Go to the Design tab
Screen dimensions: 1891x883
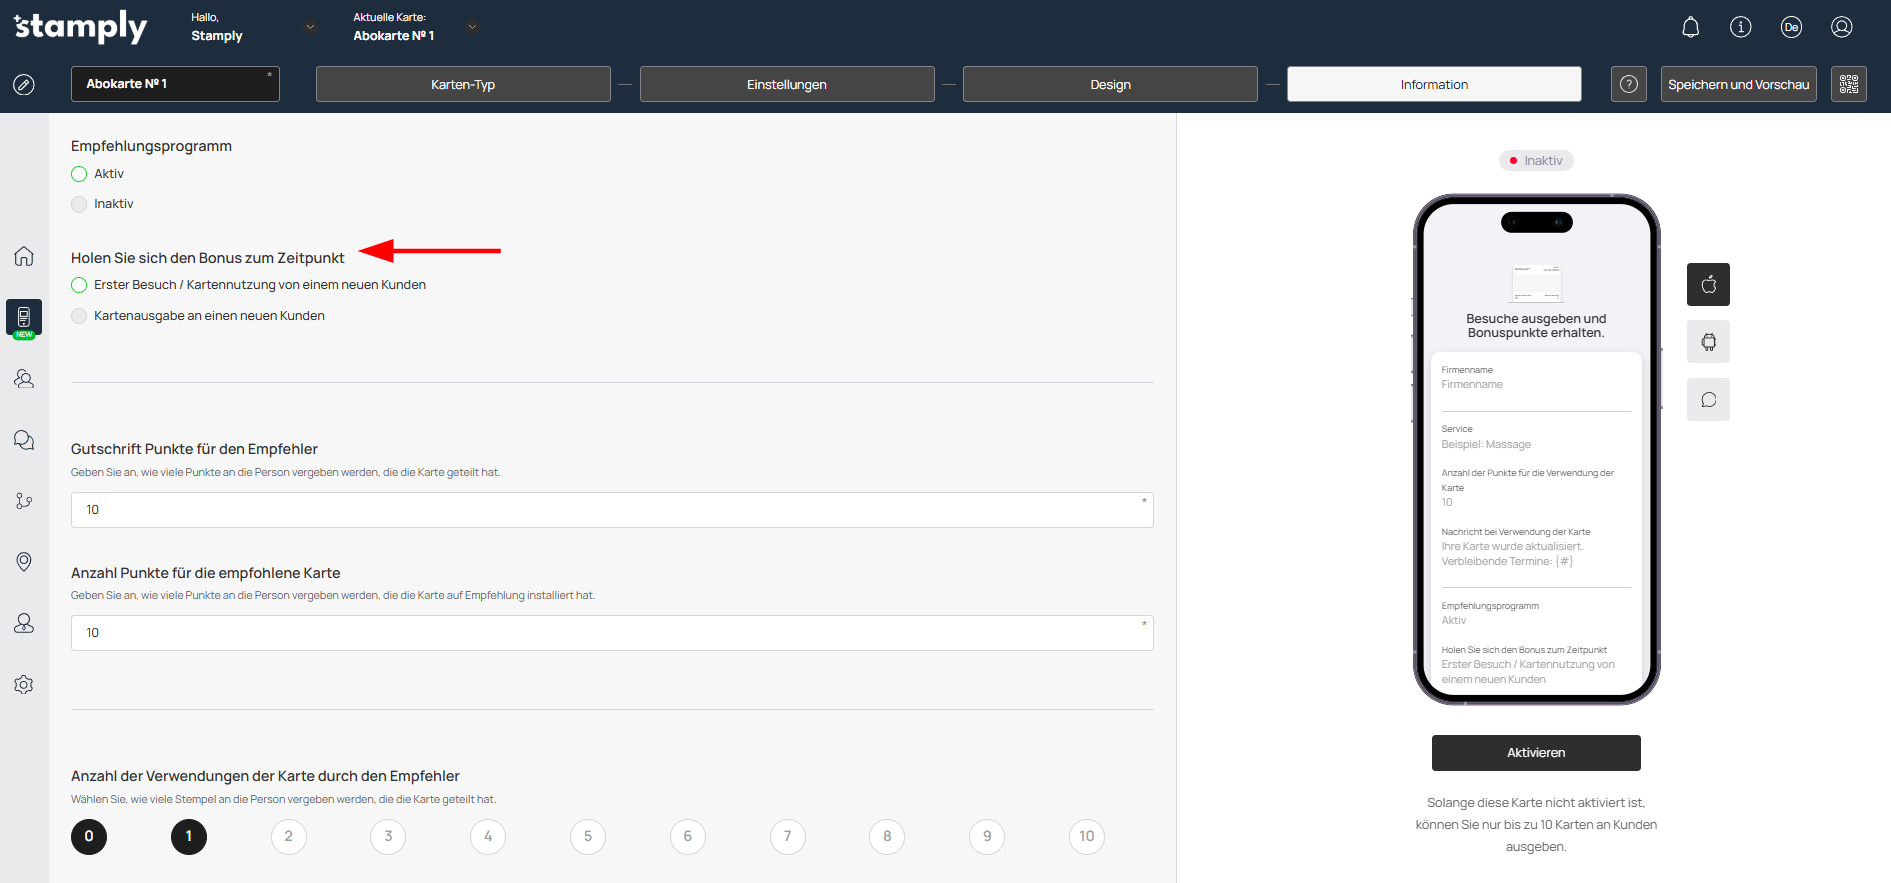point(1110,84)
